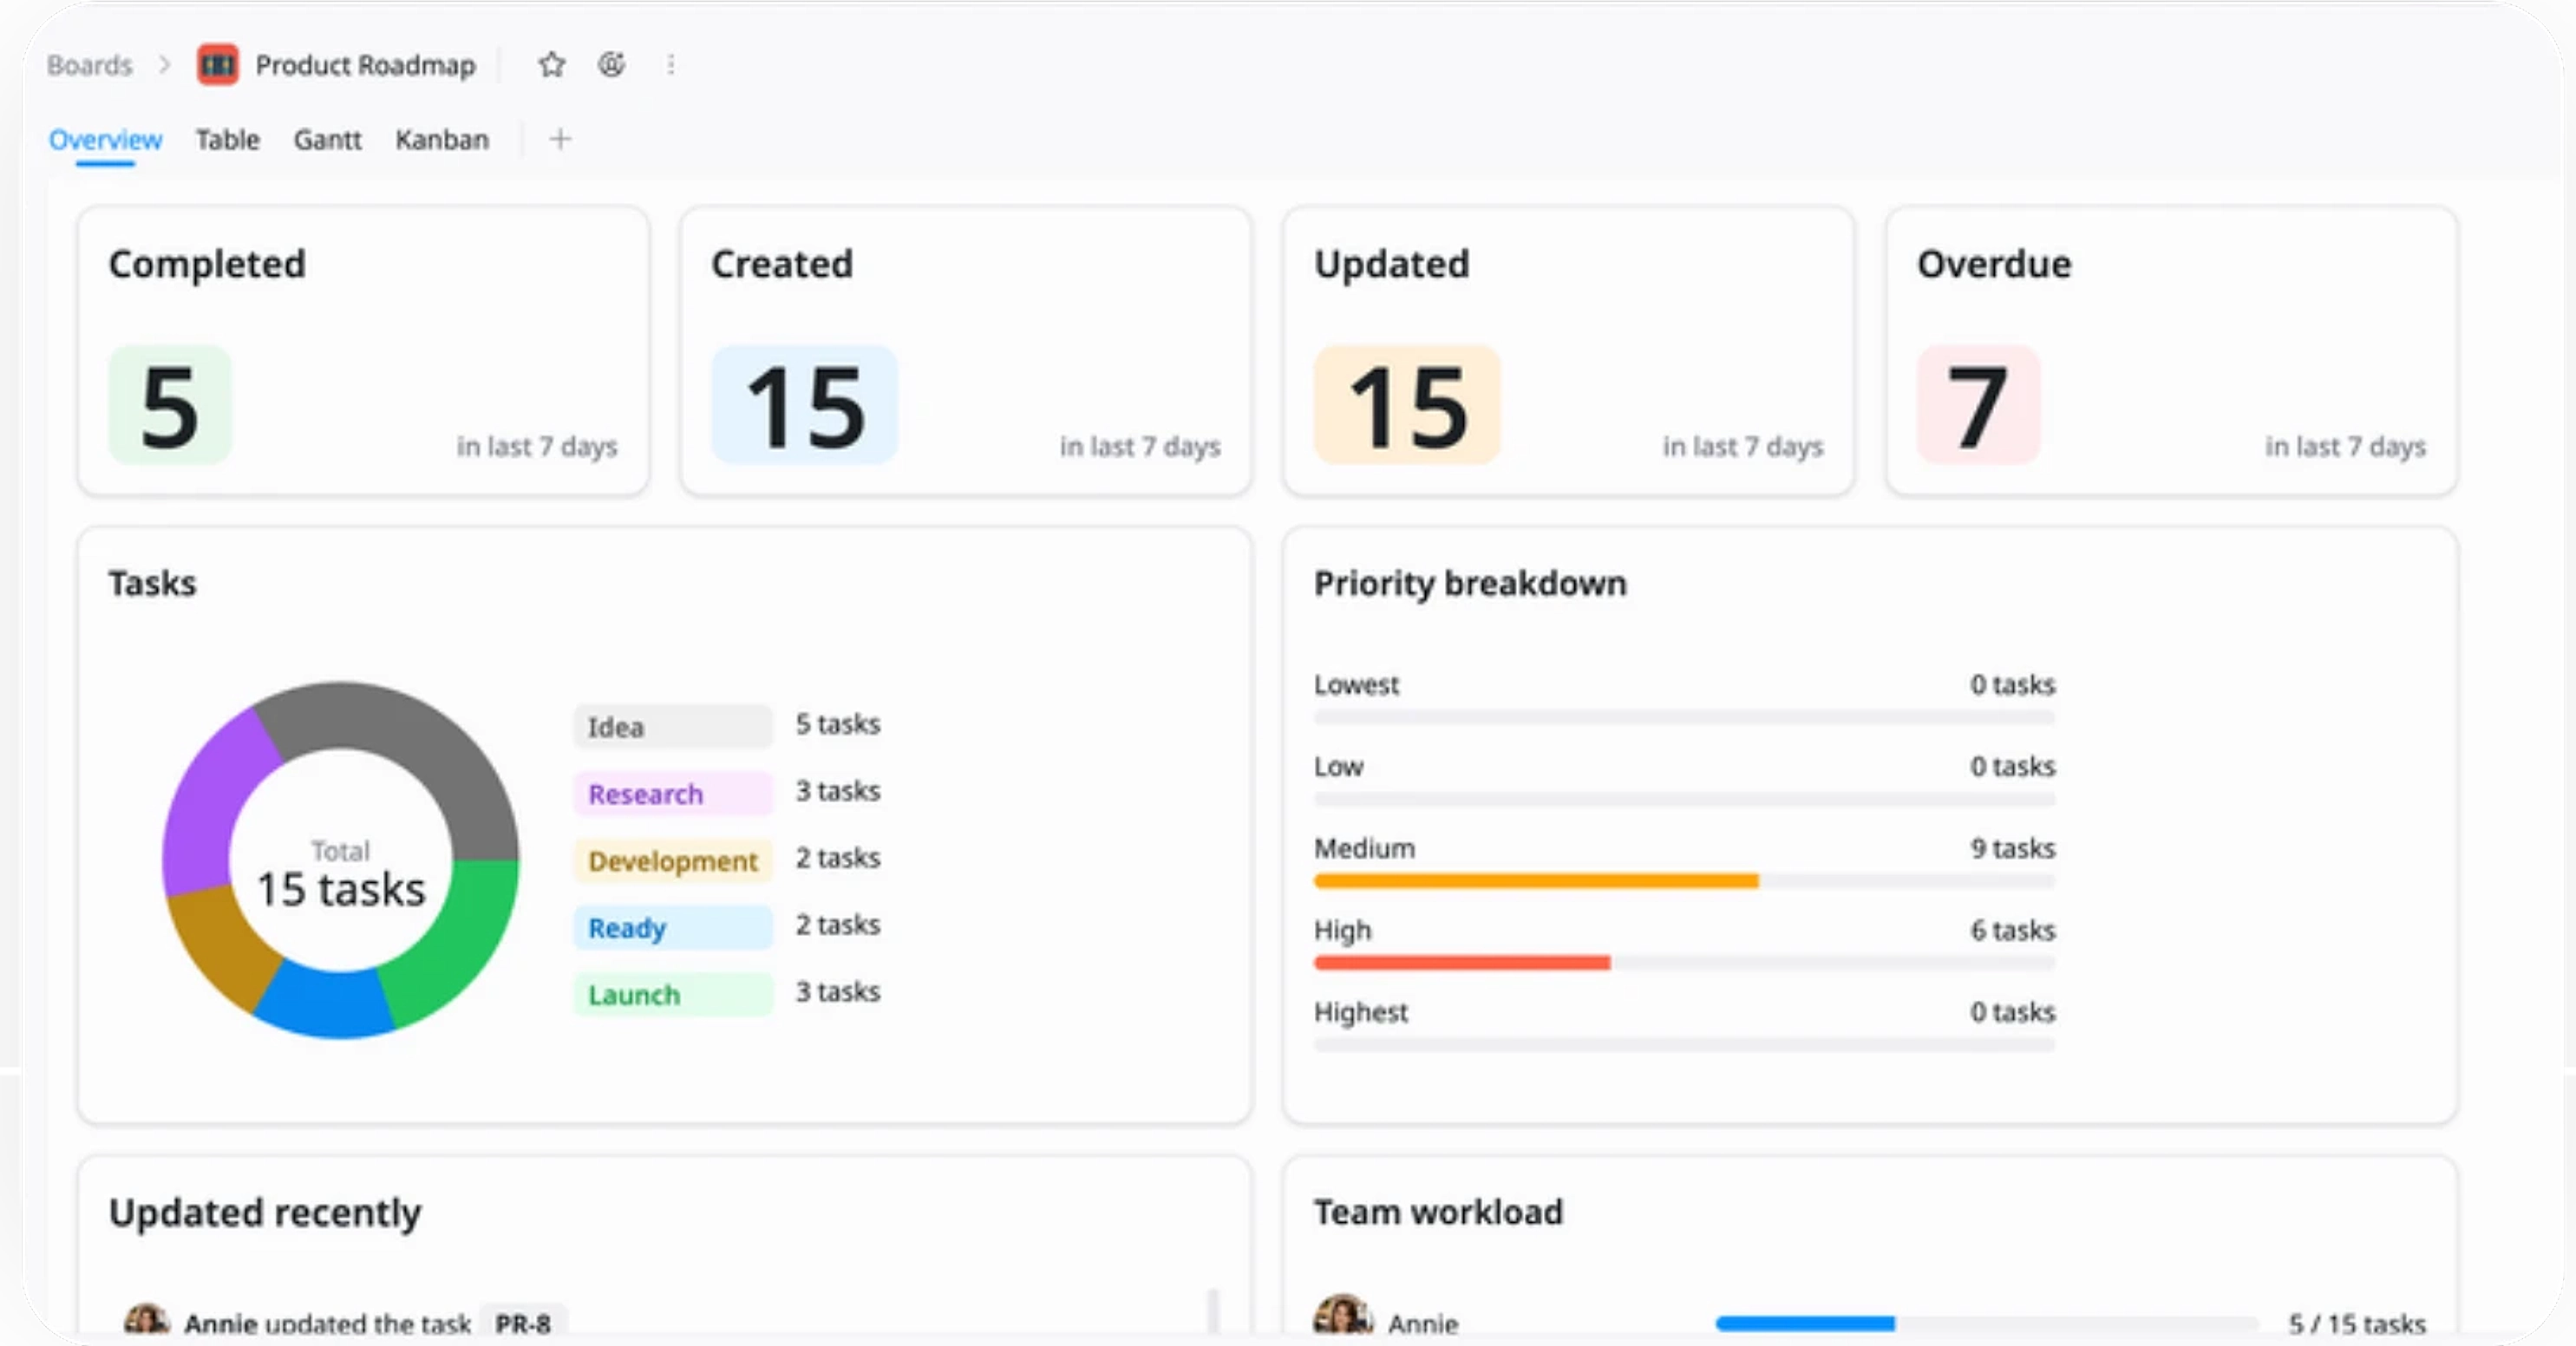Click Annie's blue workload progress bar

tap(1805, 1323)
